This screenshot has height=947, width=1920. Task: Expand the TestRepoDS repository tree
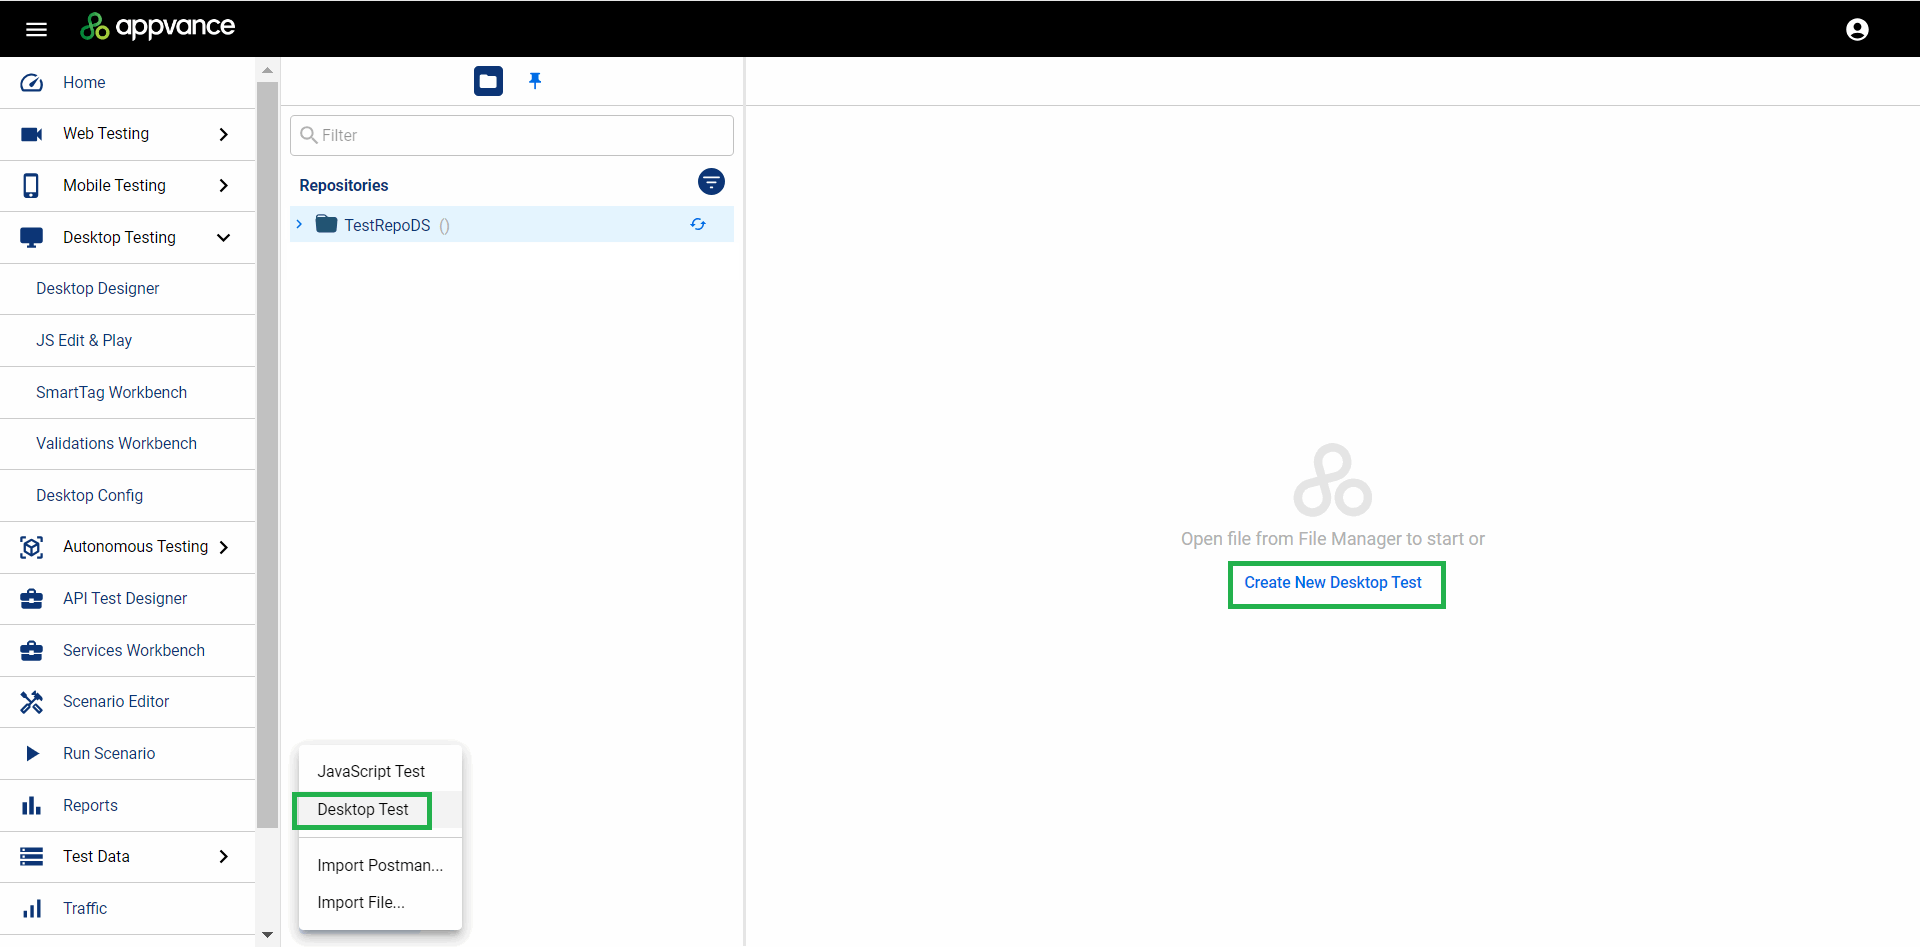click(x=299, y=225)
